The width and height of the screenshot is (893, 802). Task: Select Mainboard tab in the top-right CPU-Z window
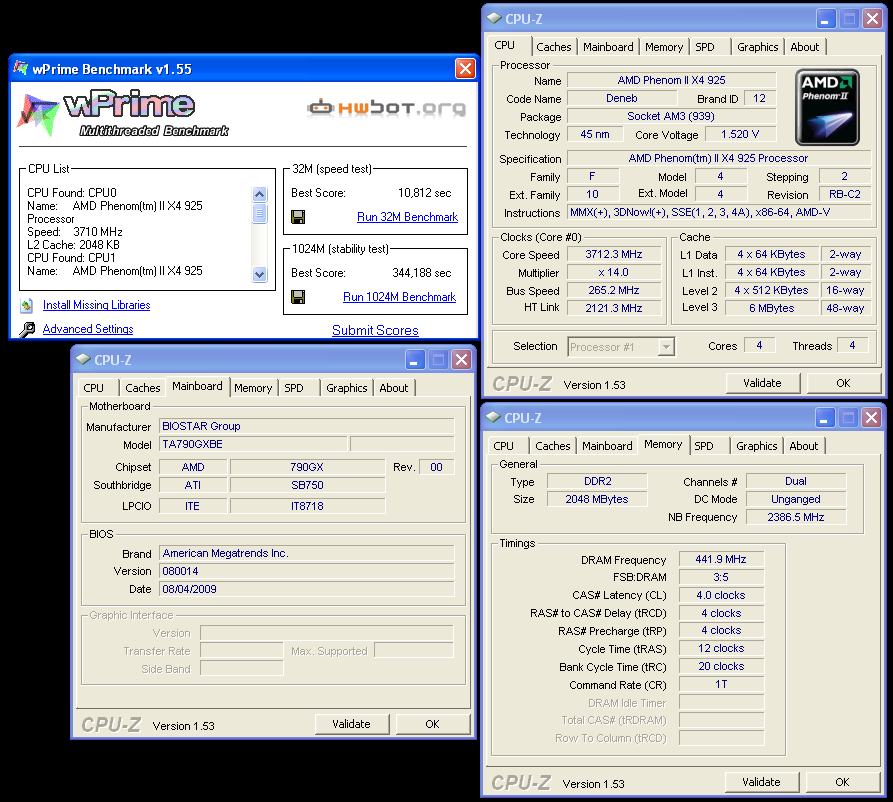pos(608,47)
